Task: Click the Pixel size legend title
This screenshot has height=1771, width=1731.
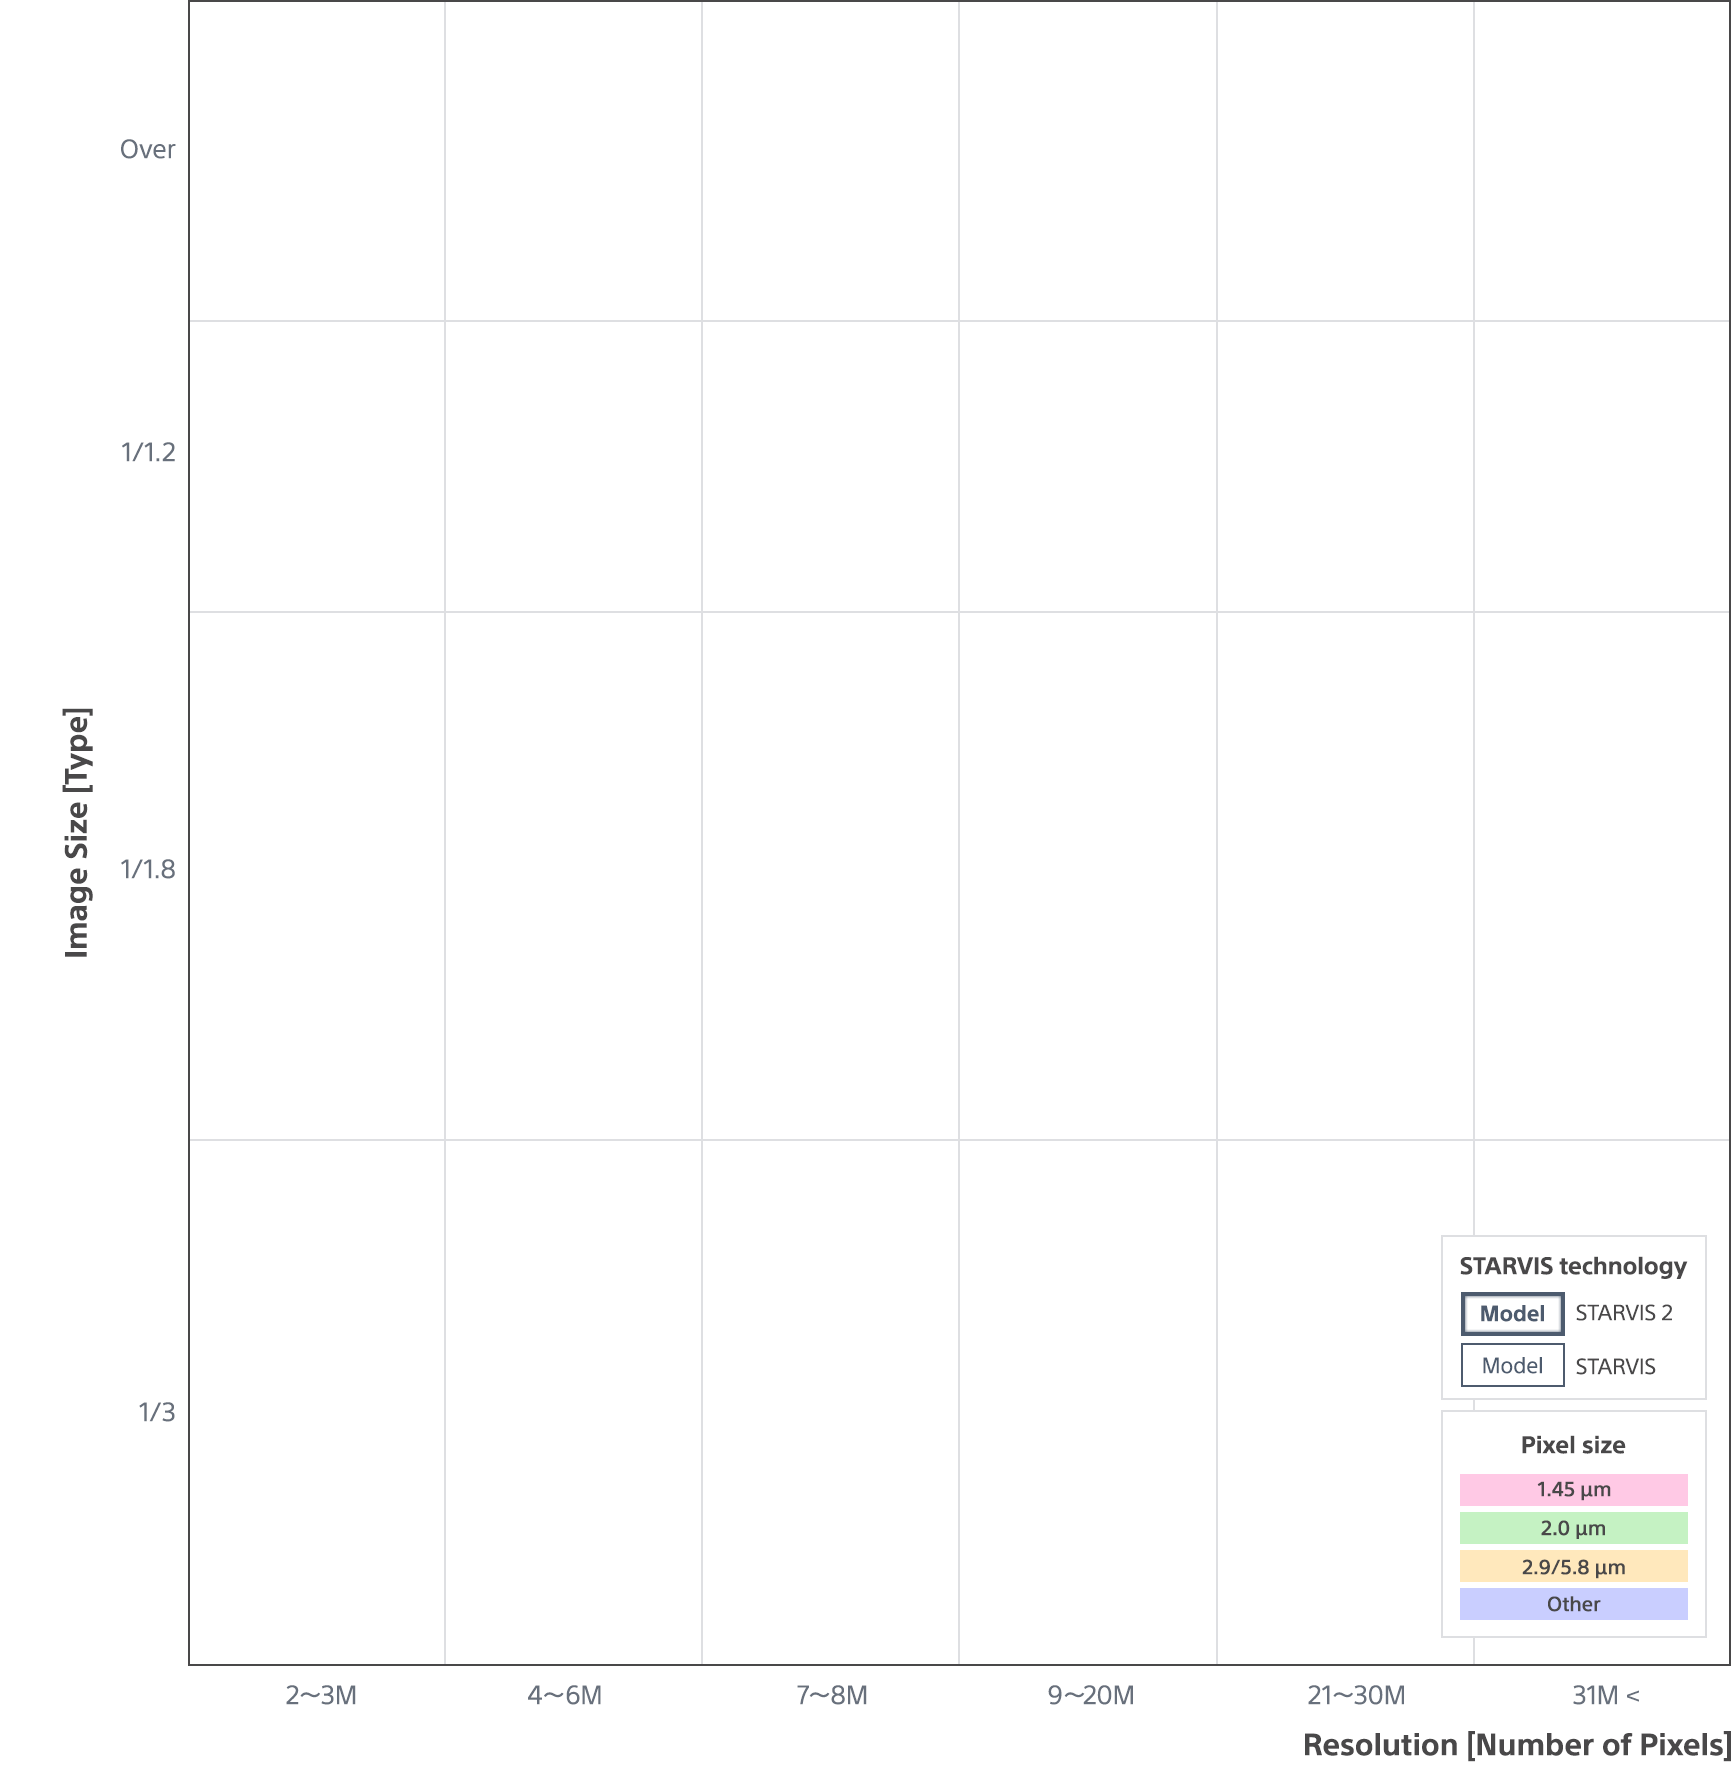Action: [1573, 1446]
